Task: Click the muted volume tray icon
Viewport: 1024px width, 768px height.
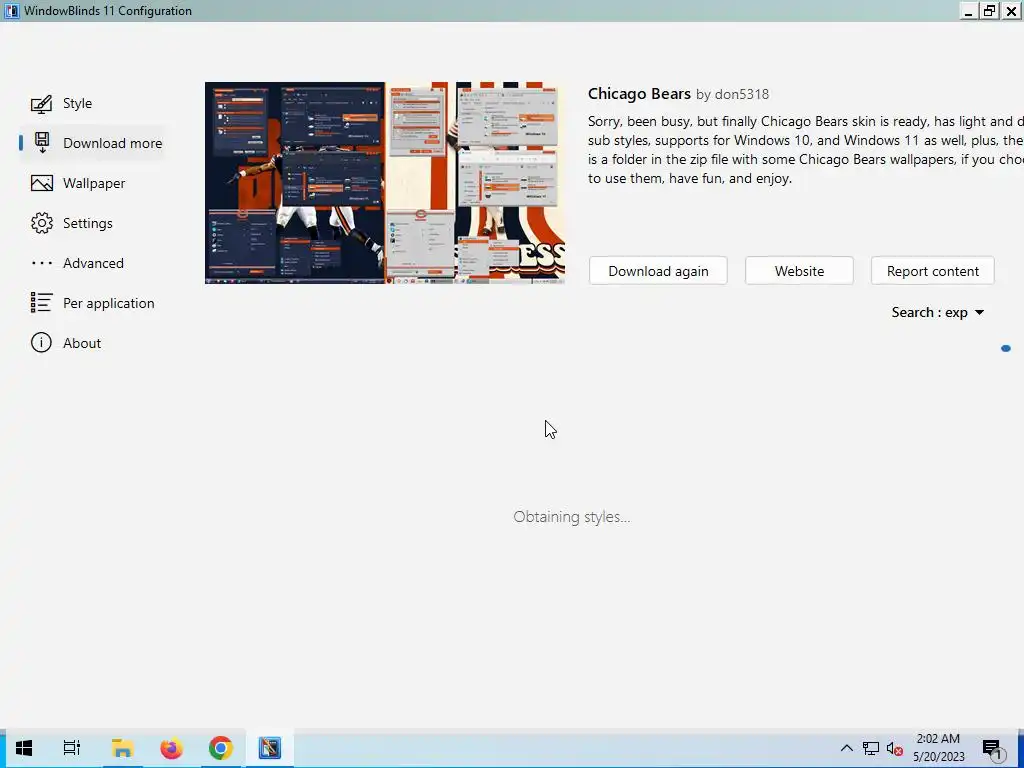Action: tap(894, 748)
